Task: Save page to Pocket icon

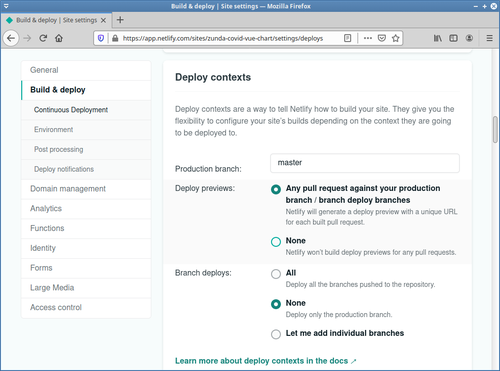Action: coord(382,38)
